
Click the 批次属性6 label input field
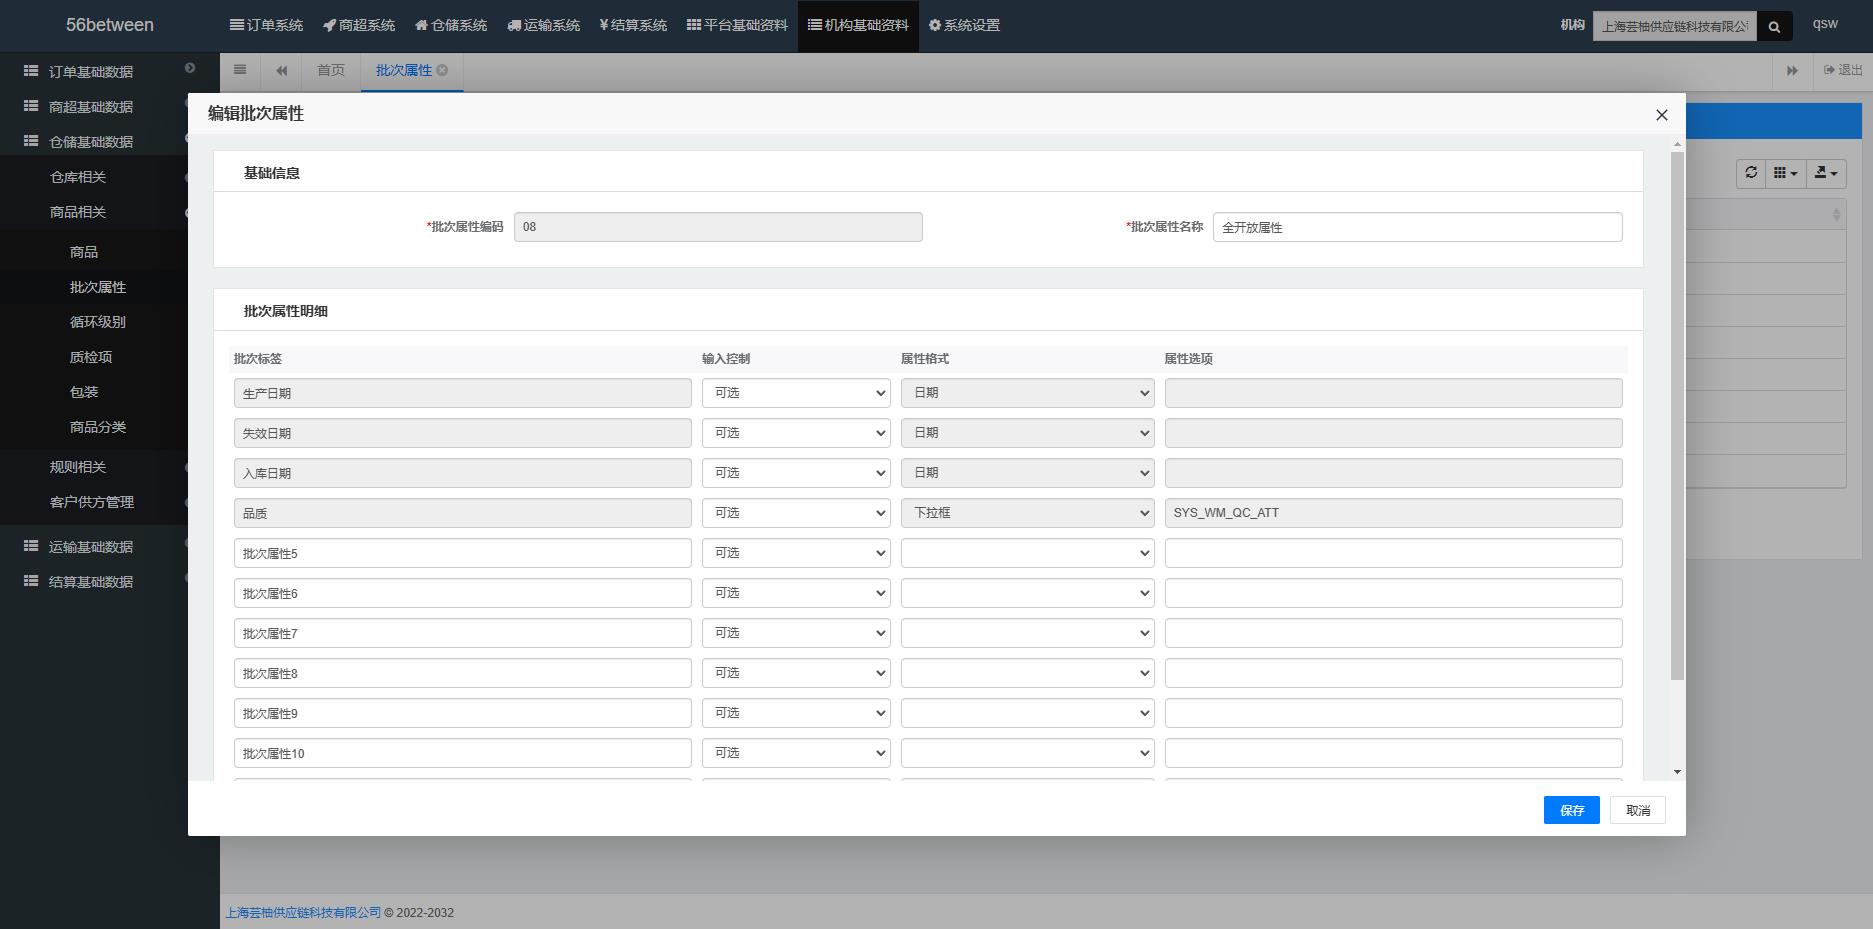coord(463,593)
